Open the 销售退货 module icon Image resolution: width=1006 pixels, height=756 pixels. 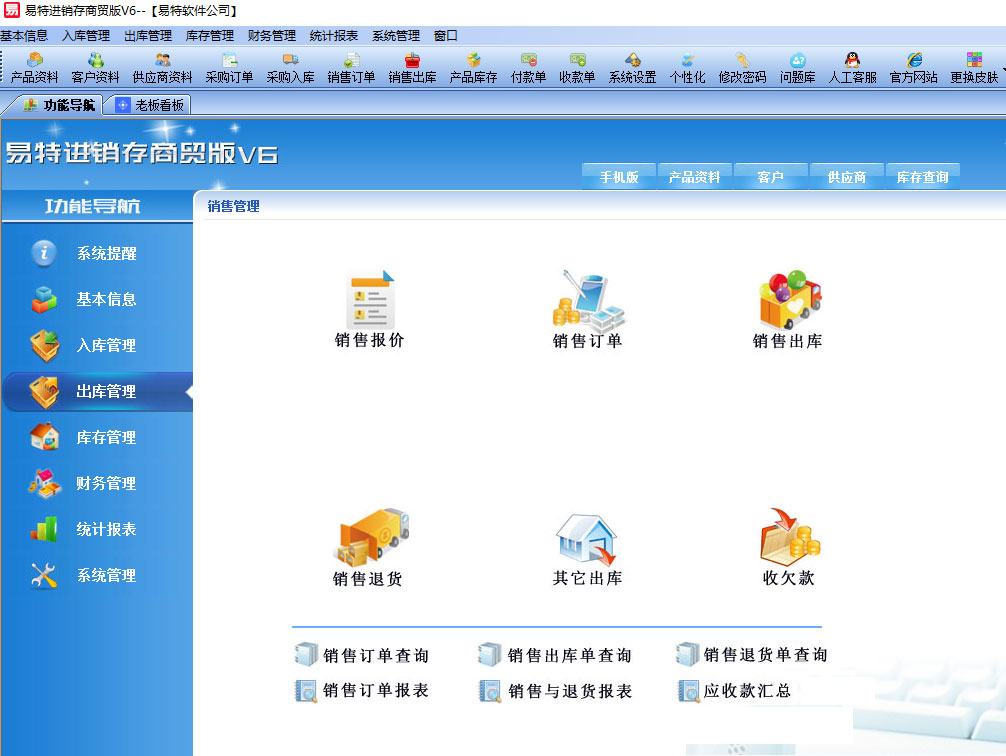click(370, 538)
